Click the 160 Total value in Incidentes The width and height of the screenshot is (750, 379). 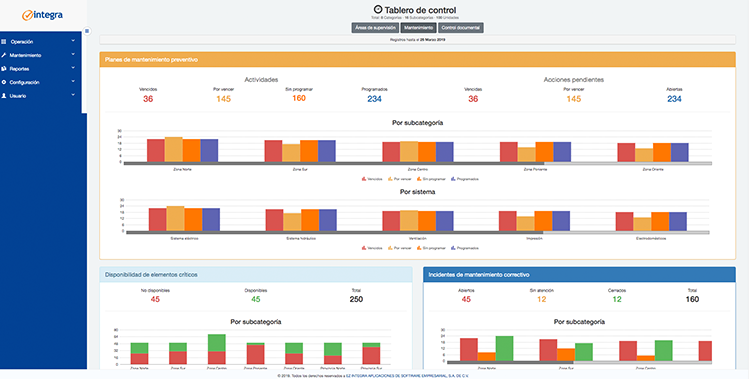(x=692, y=300)
